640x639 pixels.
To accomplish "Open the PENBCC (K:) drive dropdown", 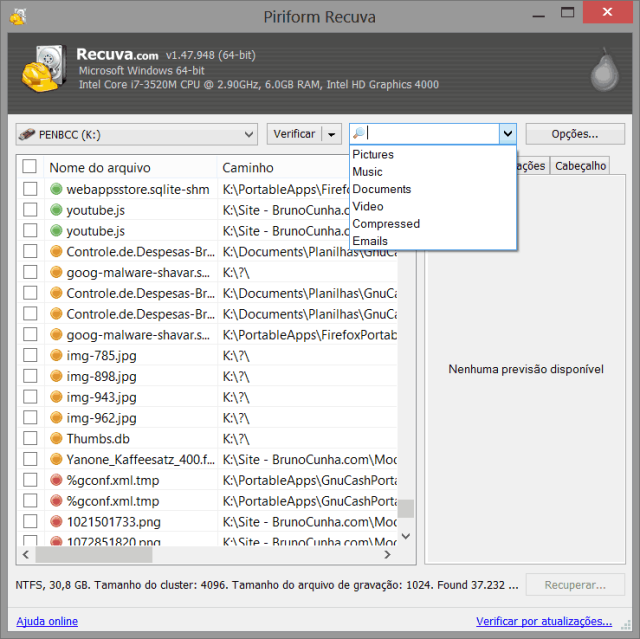I will pos(137,134).
